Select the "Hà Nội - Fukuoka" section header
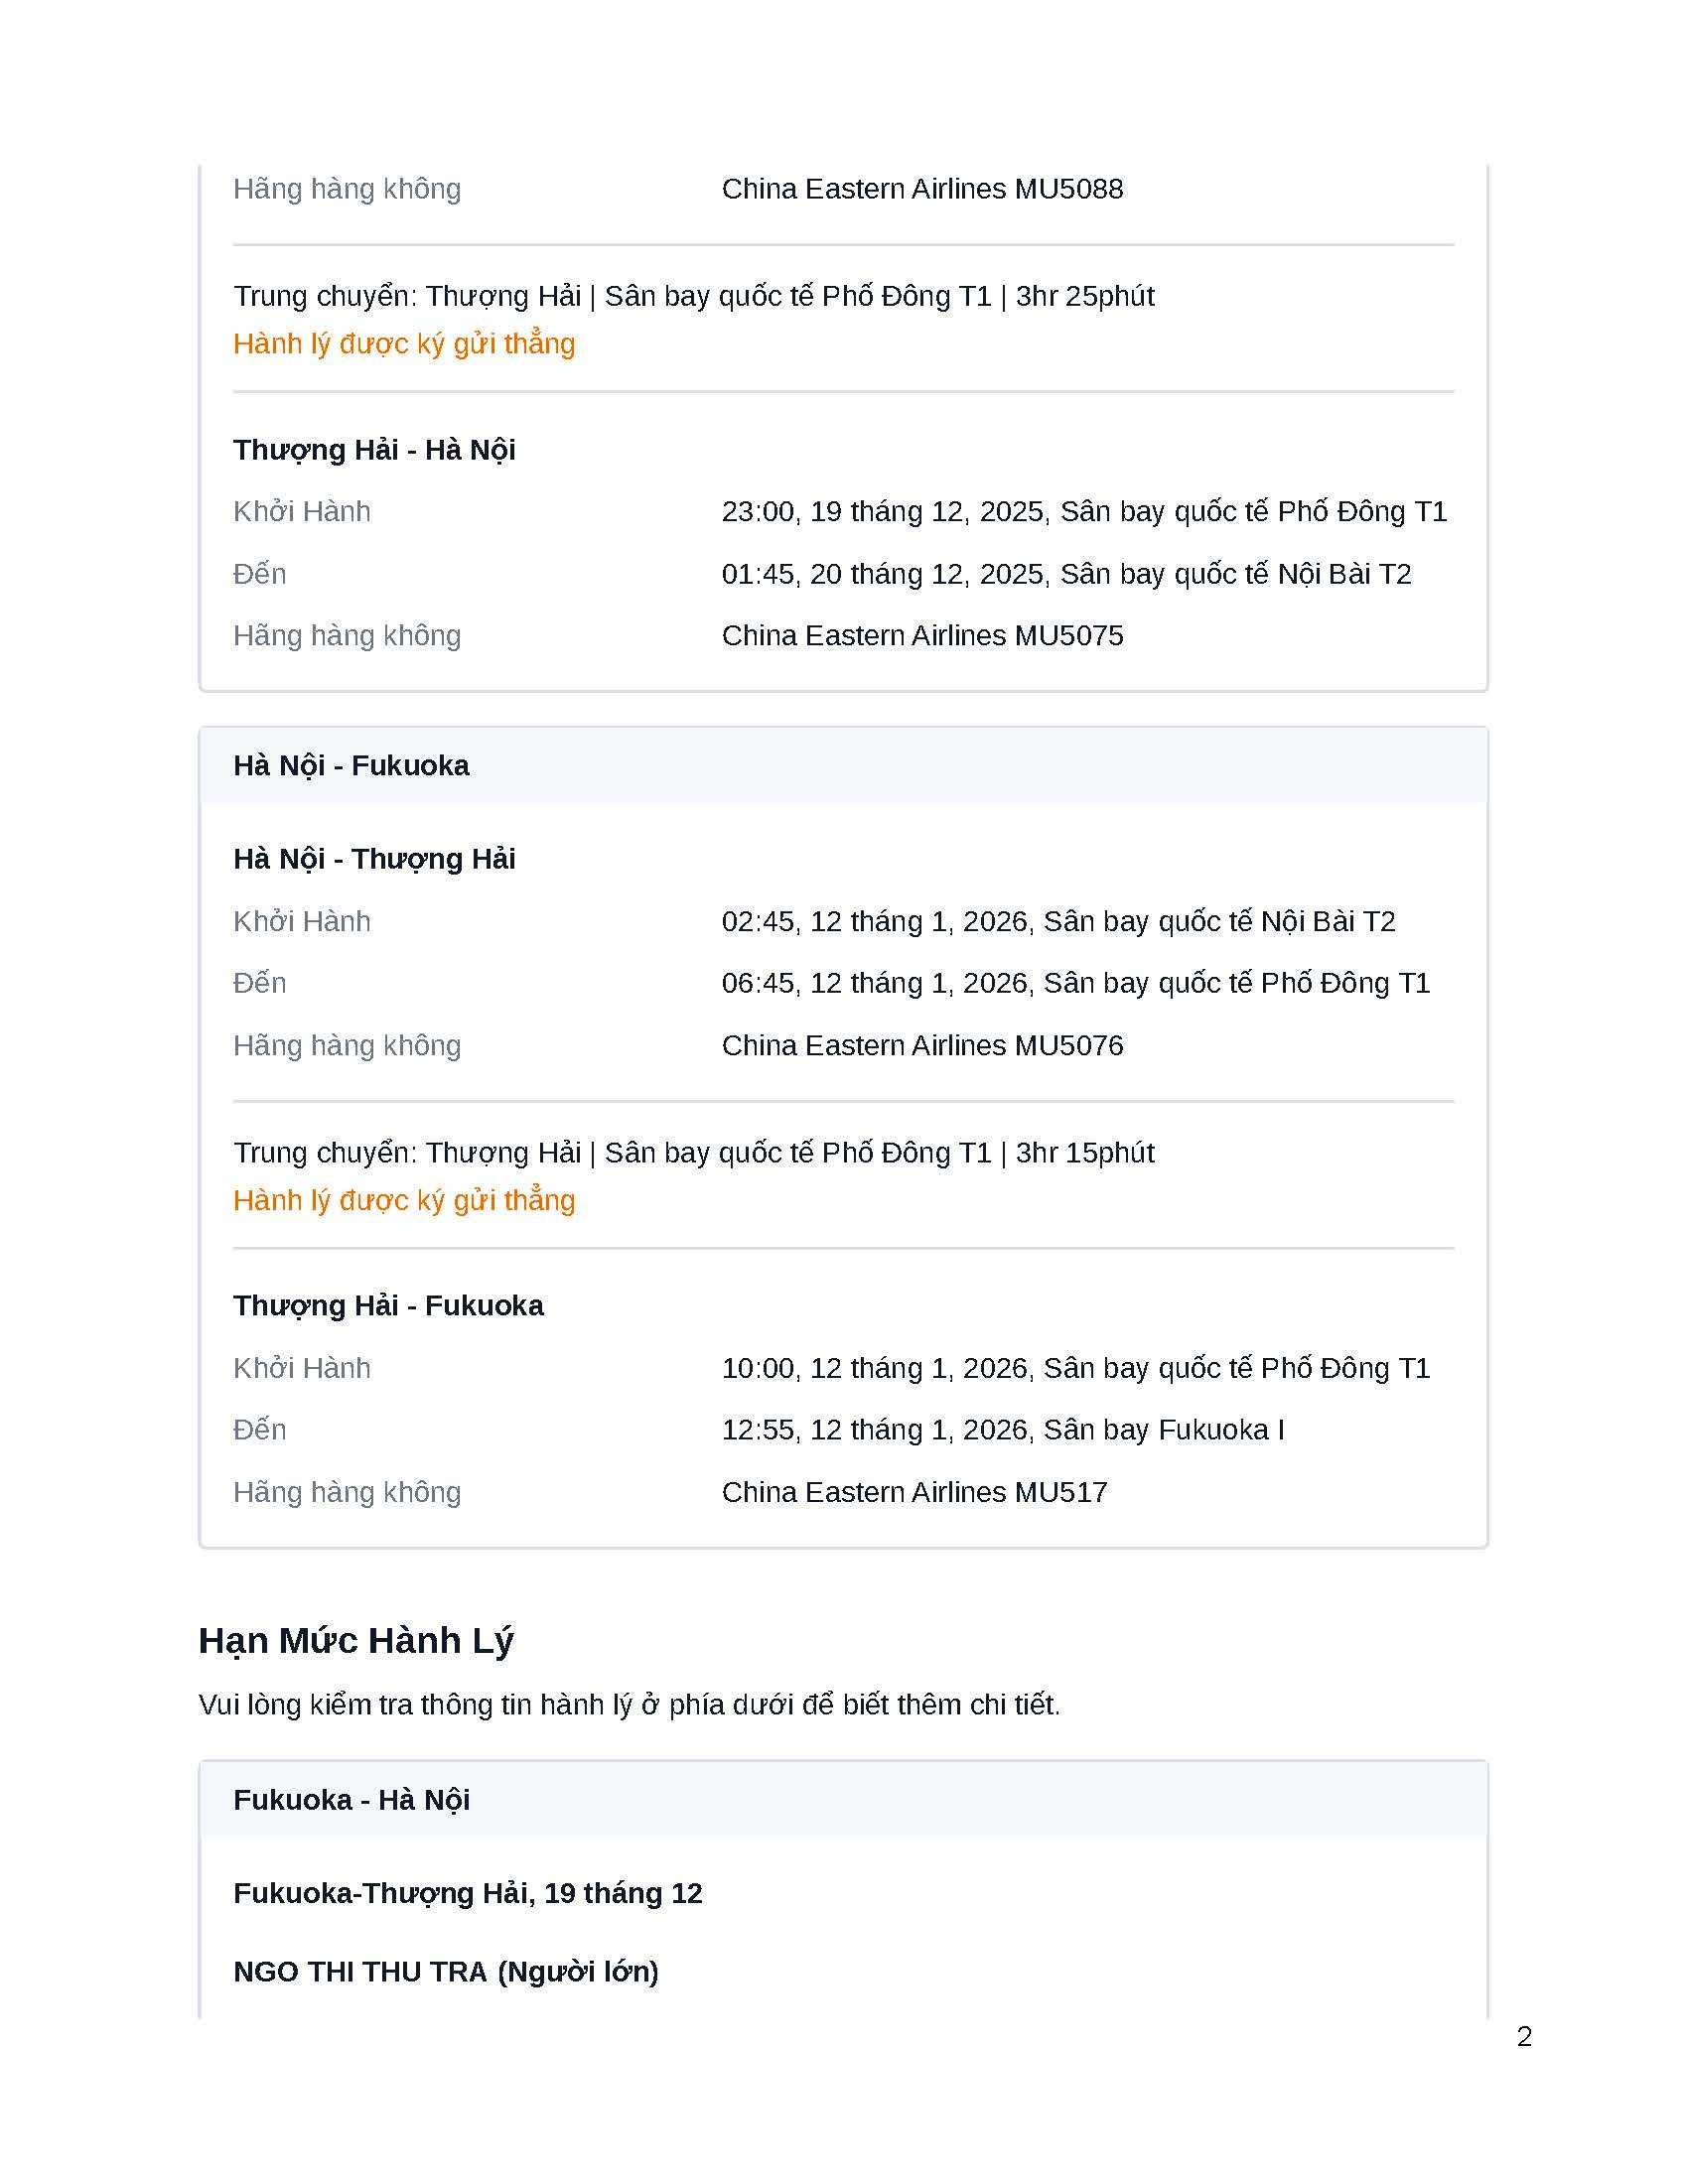 351,766
